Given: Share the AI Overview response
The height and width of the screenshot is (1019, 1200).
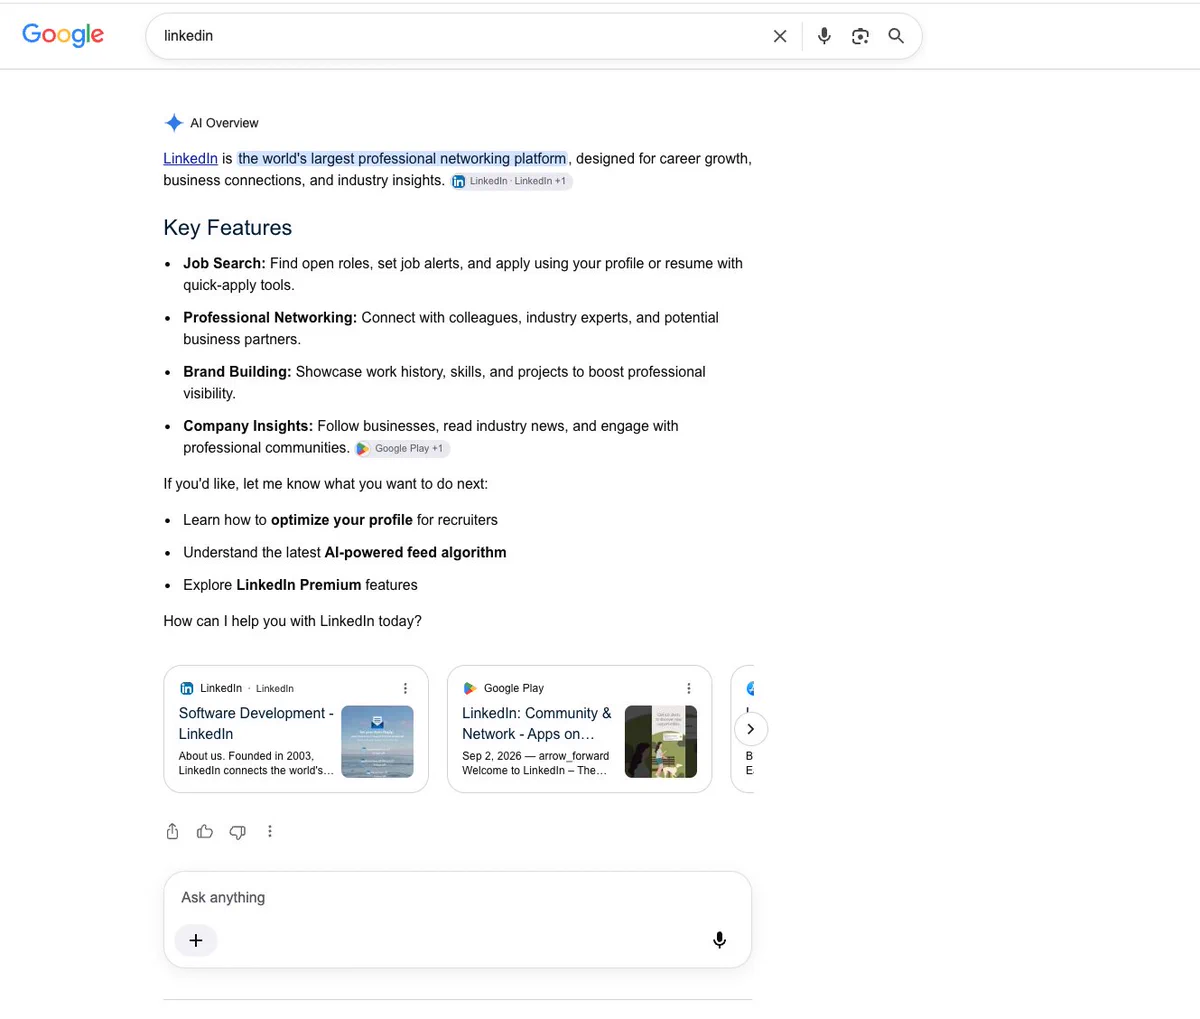Looking at the screenshot, I should 172,831.
